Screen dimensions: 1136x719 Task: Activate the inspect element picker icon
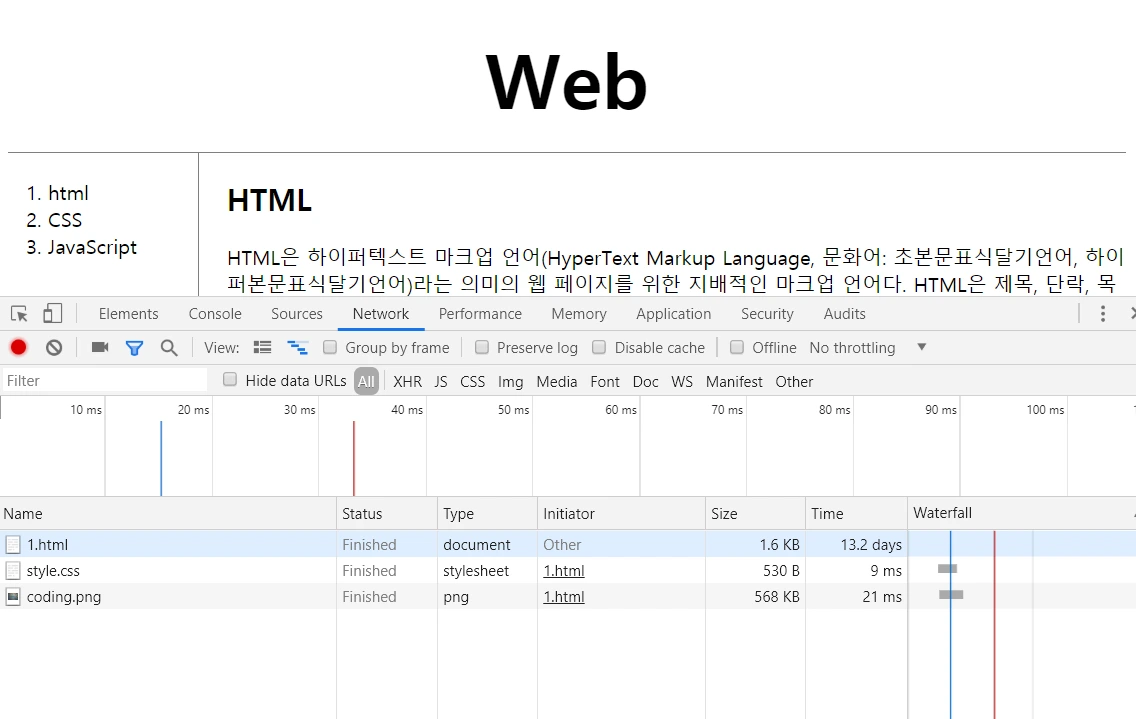point(20,314)
